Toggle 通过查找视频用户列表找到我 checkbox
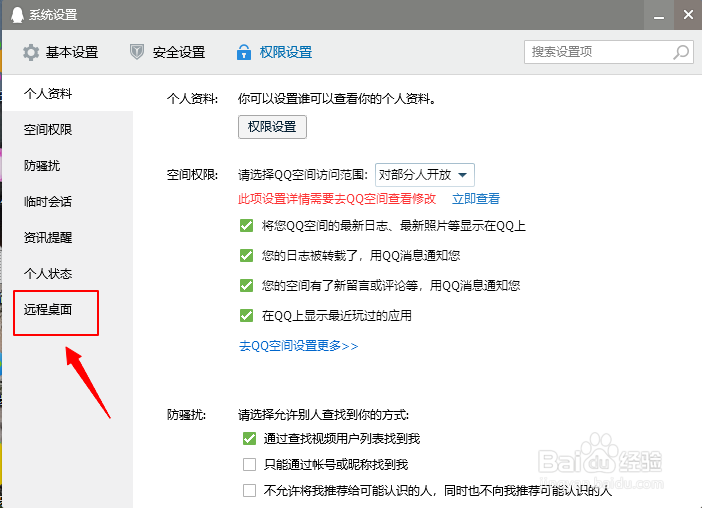This screenshot has height=508, width=702. coord(249,438)
